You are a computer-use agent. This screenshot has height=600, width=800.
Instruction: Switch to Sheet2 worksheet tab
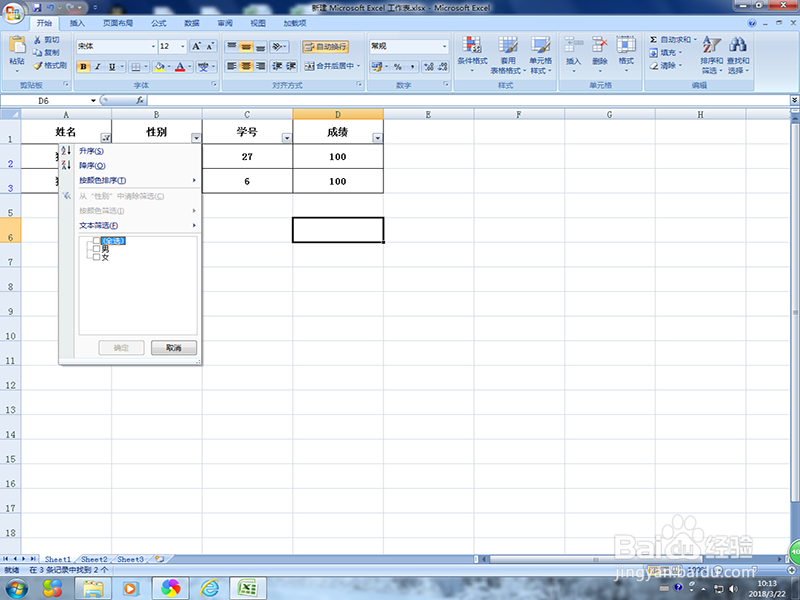94,559
